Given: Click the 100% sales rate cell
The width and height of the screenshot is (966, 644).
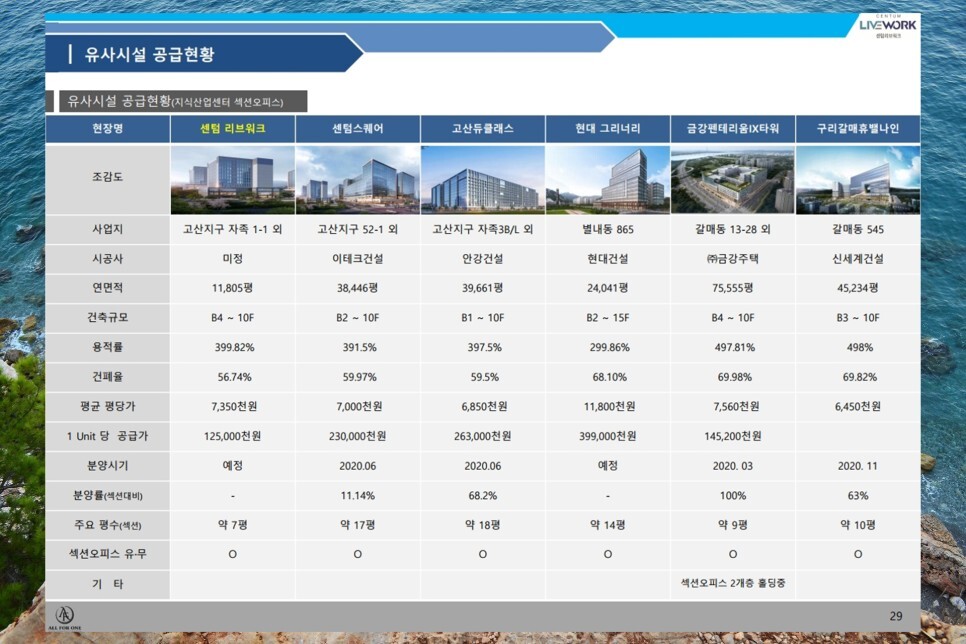Looking at the screenshot, I should pyautogui.click(x=733, y=495).
